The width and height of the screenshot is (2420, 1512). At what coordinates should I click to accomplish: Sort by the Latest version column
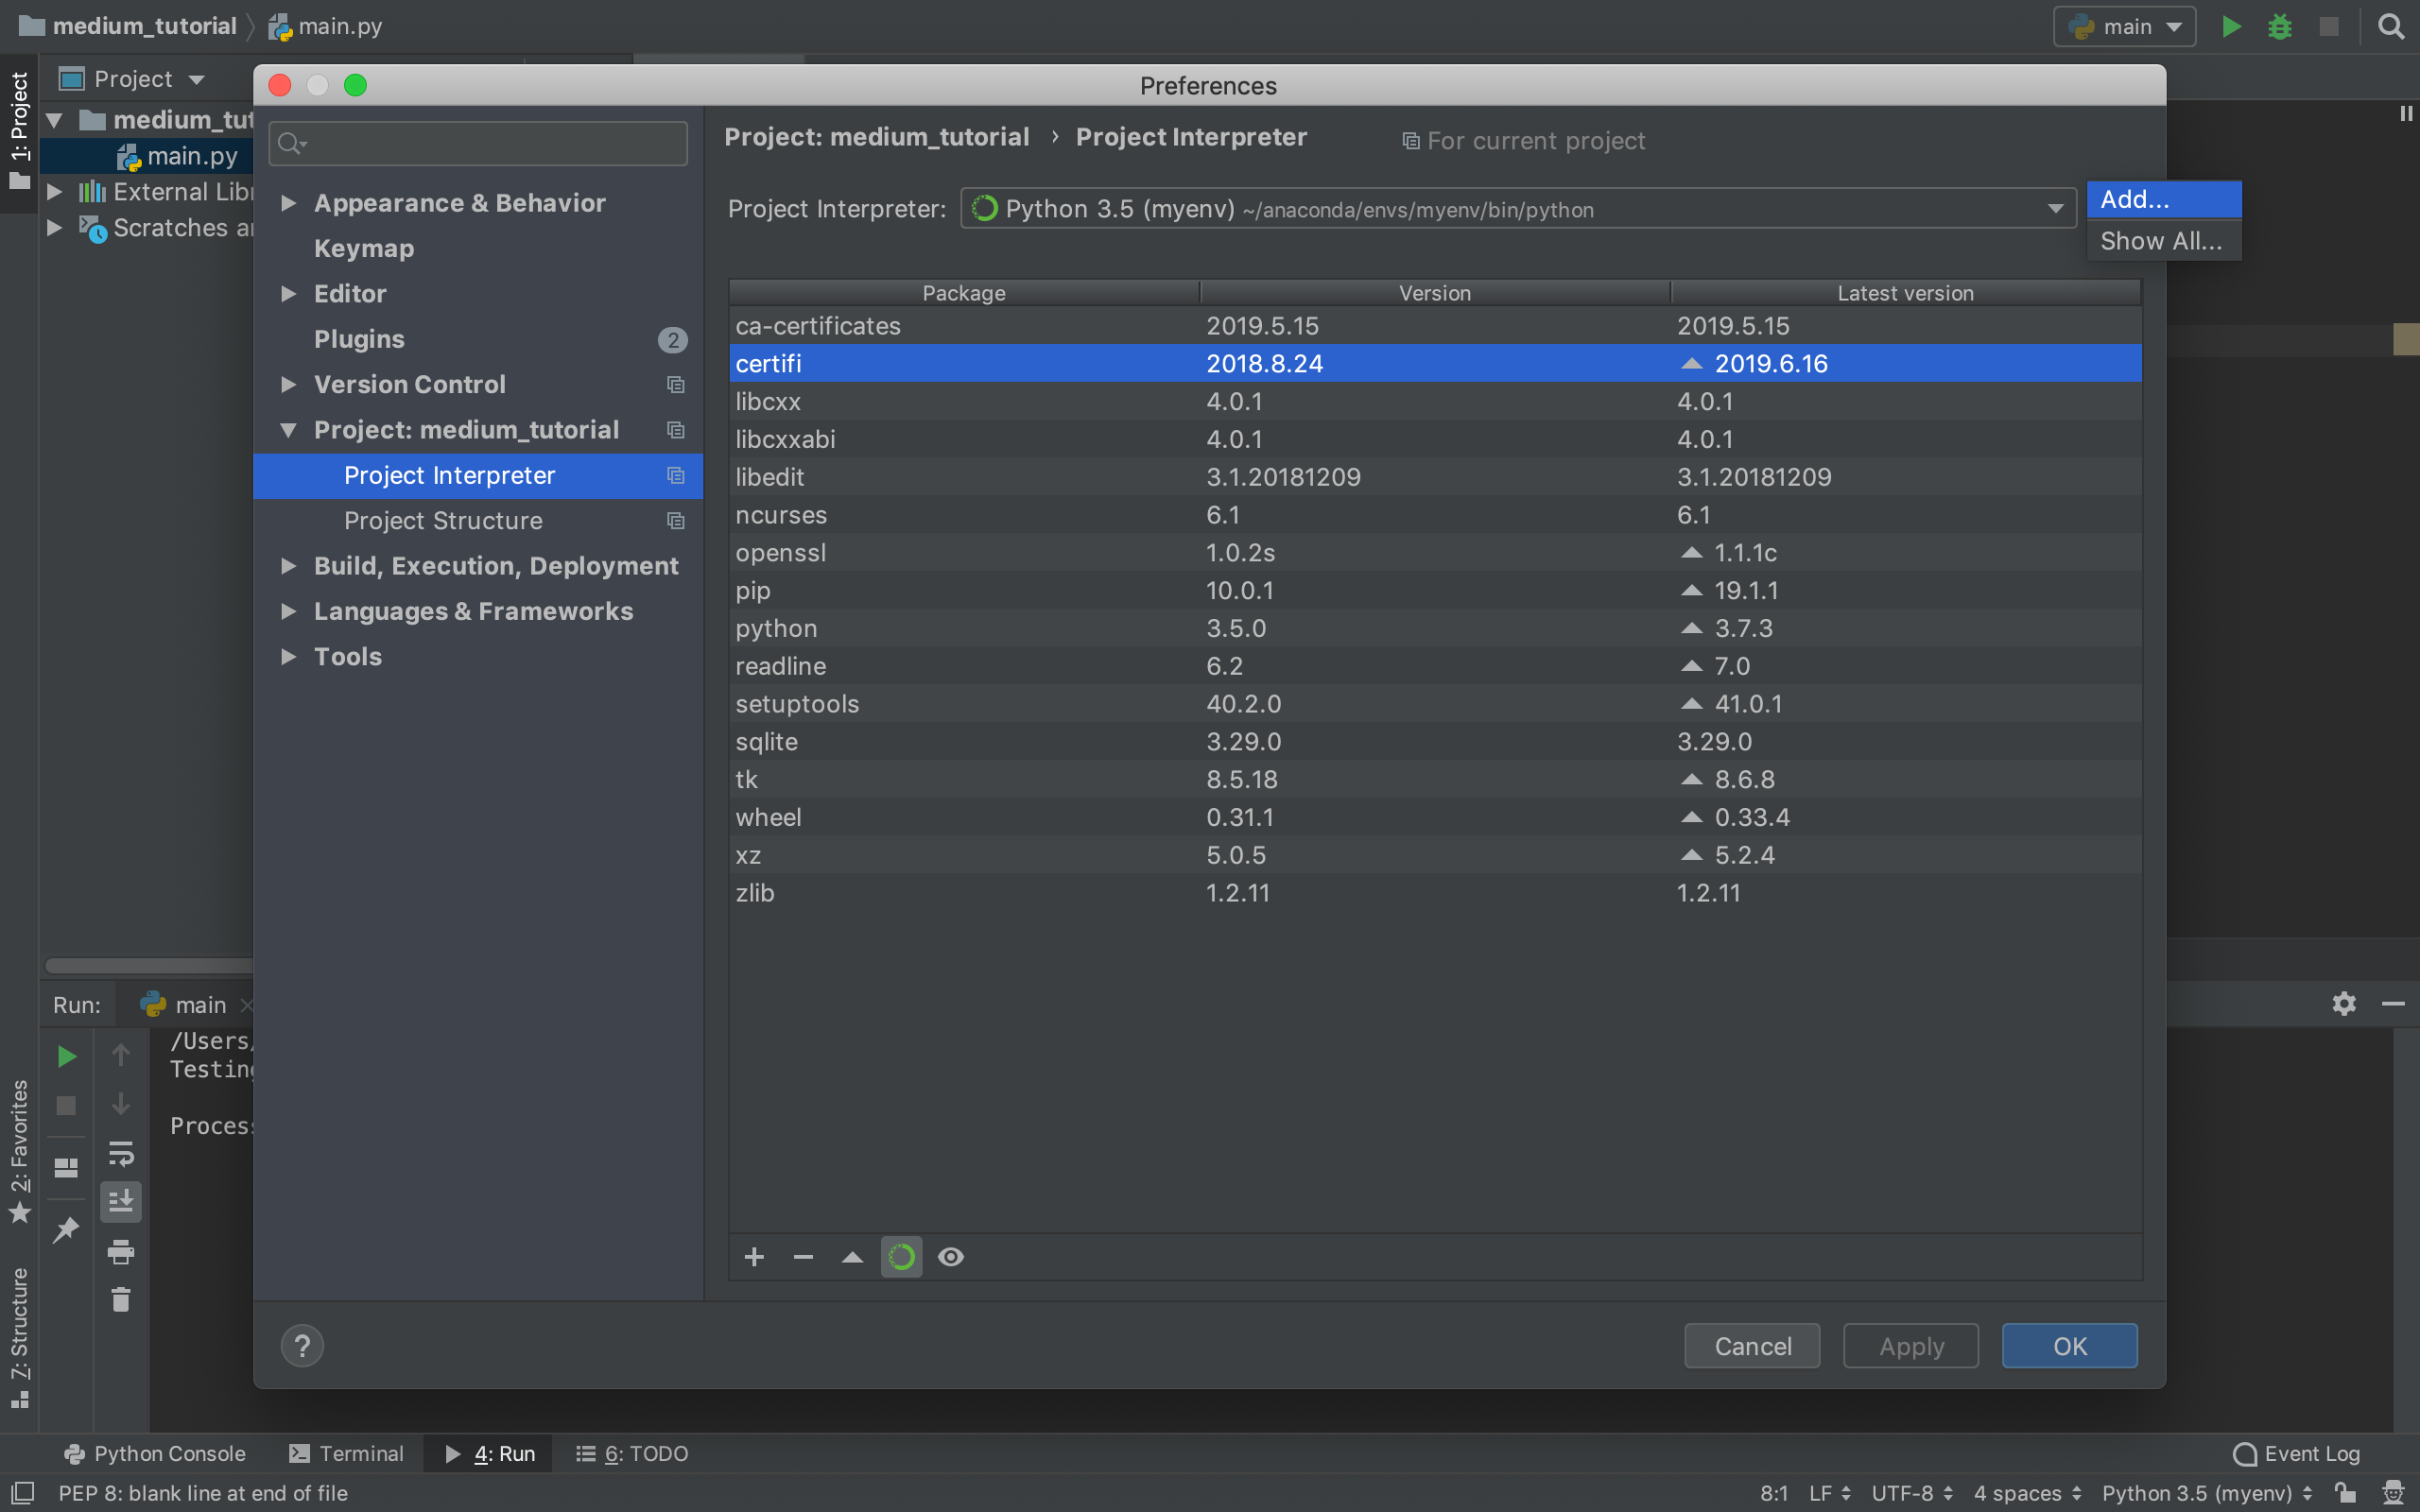1906,293
